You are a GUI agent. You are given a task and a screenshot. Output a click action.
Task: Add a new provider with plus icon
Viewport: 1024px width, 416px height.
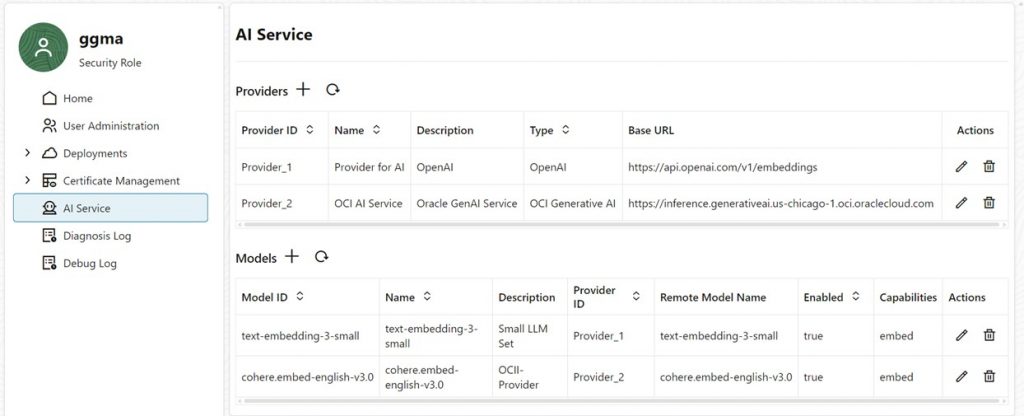[304, 90]
